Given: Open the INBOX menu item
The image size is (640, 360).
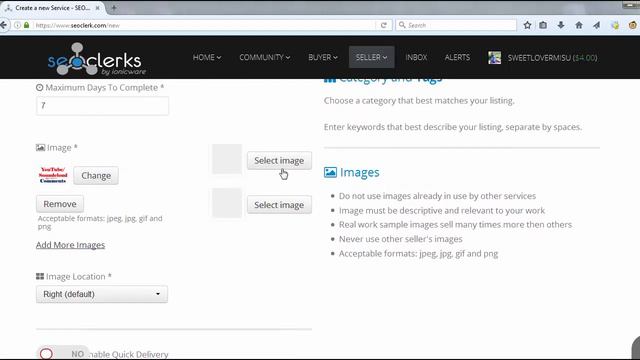Looking at the screenshot, I should coord(416,58).
